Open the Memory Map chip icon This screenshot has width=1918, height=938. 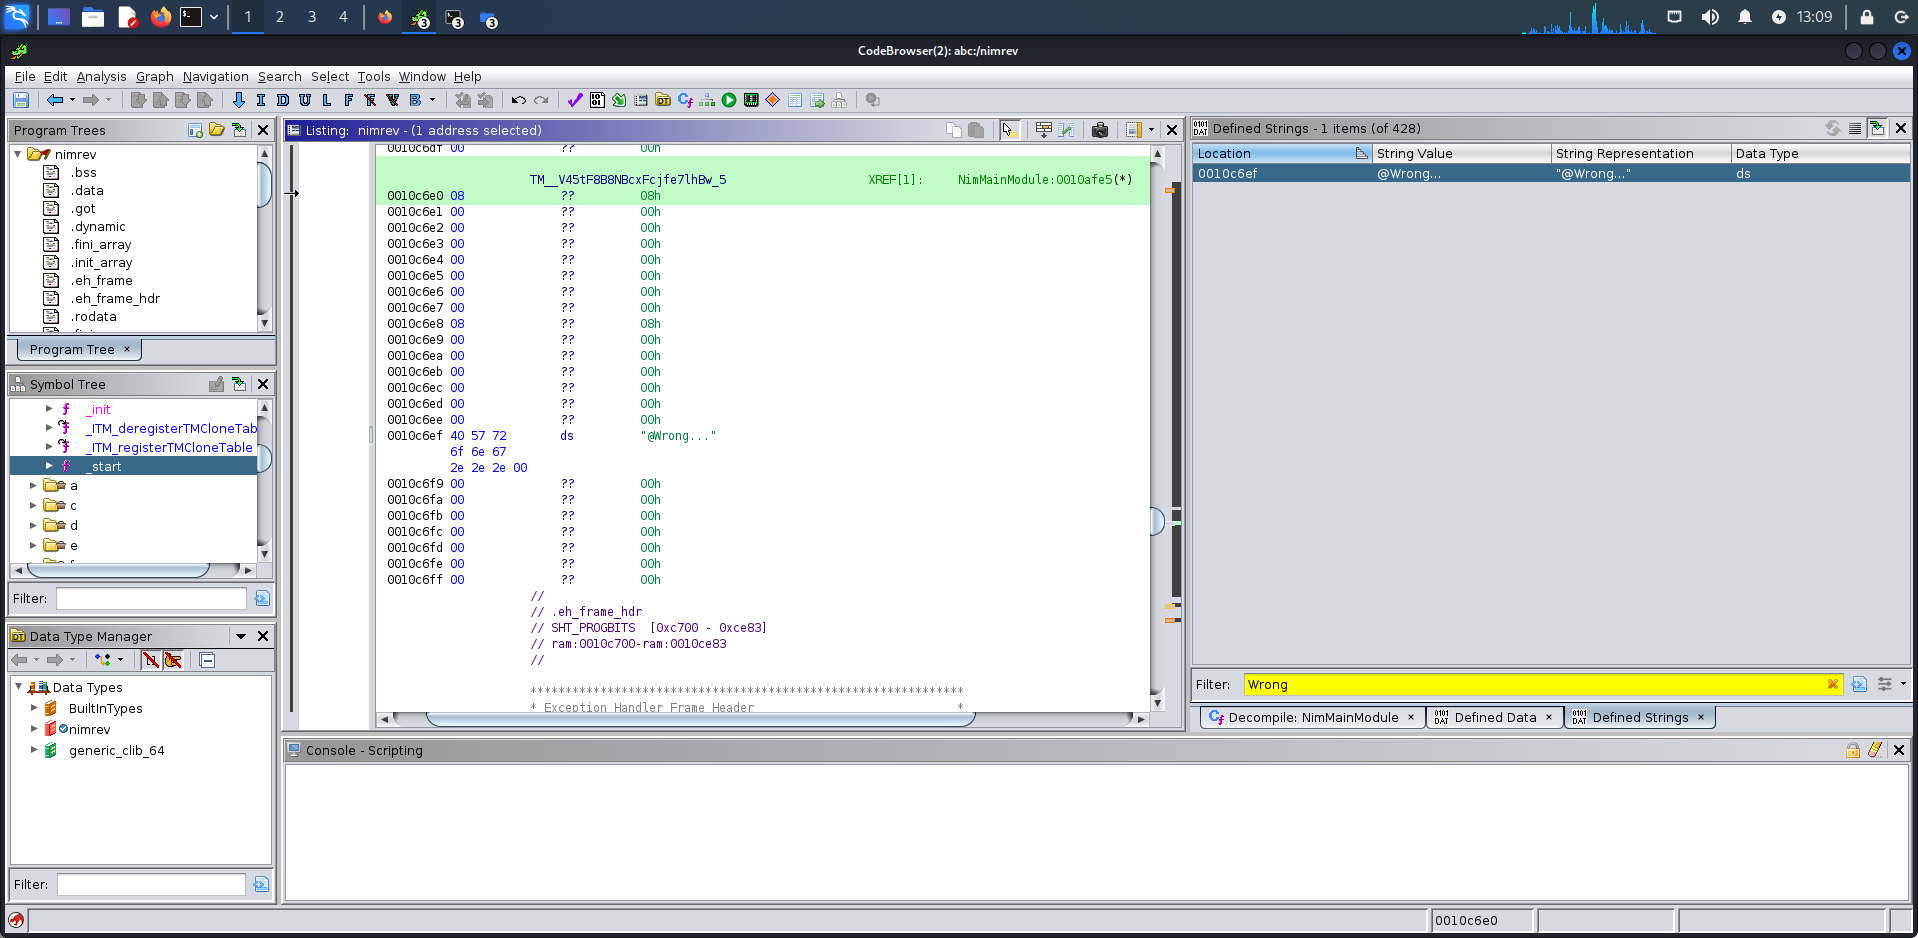751,100
